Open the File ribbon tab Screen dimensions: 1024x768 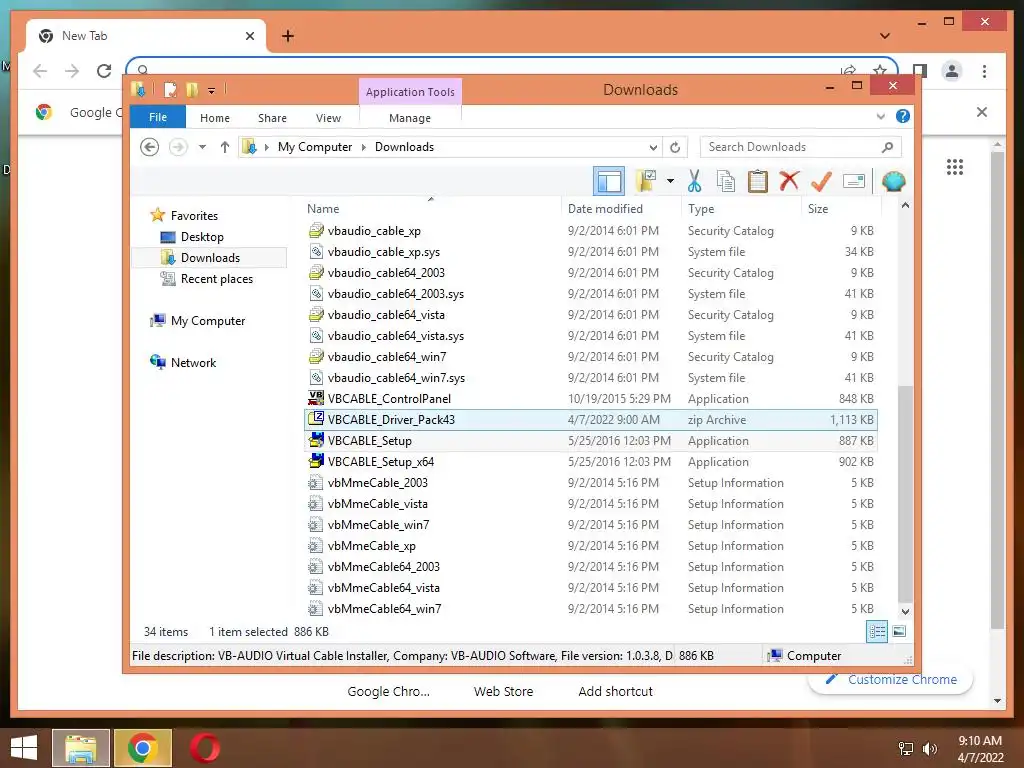157,117
